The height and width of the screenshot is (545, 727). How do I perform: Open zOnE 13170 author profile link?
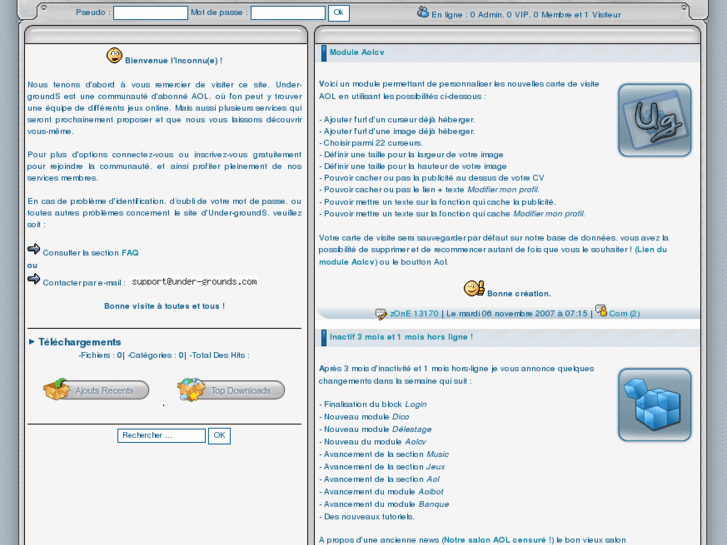coord(414,314)
